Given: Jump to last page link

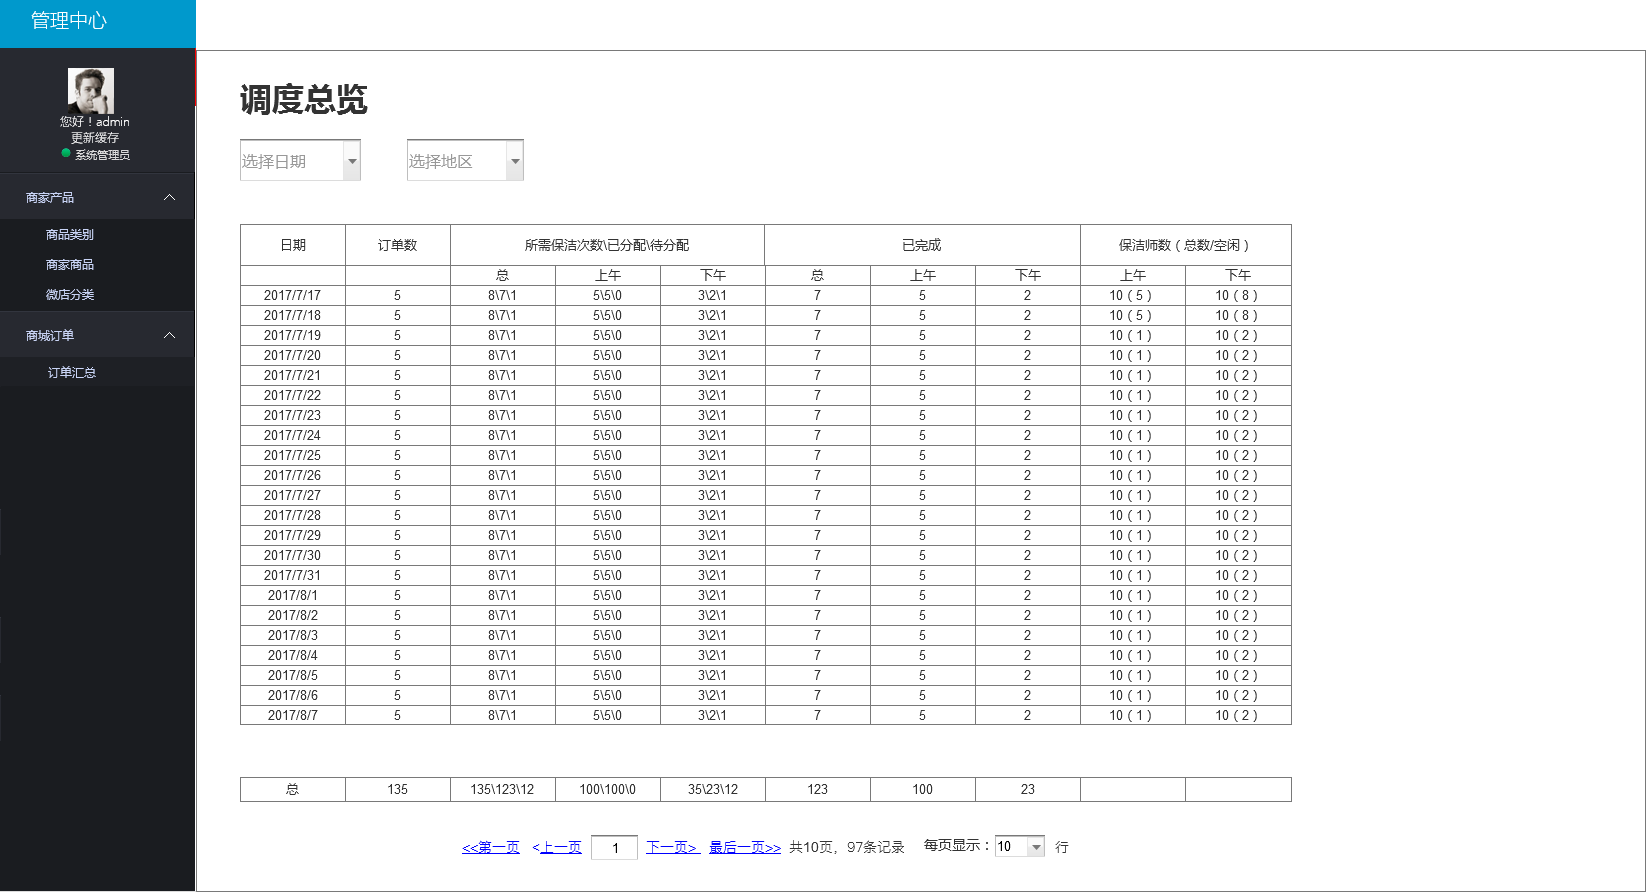Looking at the screenshot, I should coord(745,848).
